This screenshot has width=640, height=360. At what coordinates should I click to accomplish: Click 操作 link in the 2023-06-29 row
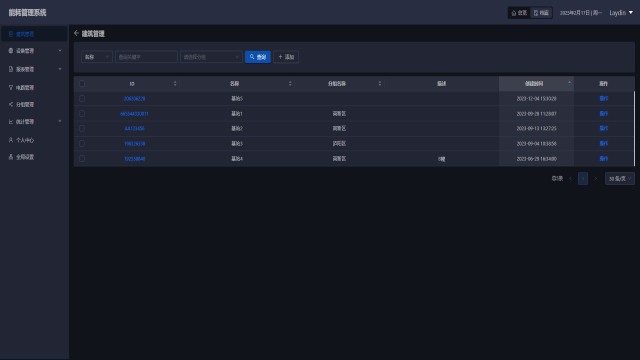603,158
